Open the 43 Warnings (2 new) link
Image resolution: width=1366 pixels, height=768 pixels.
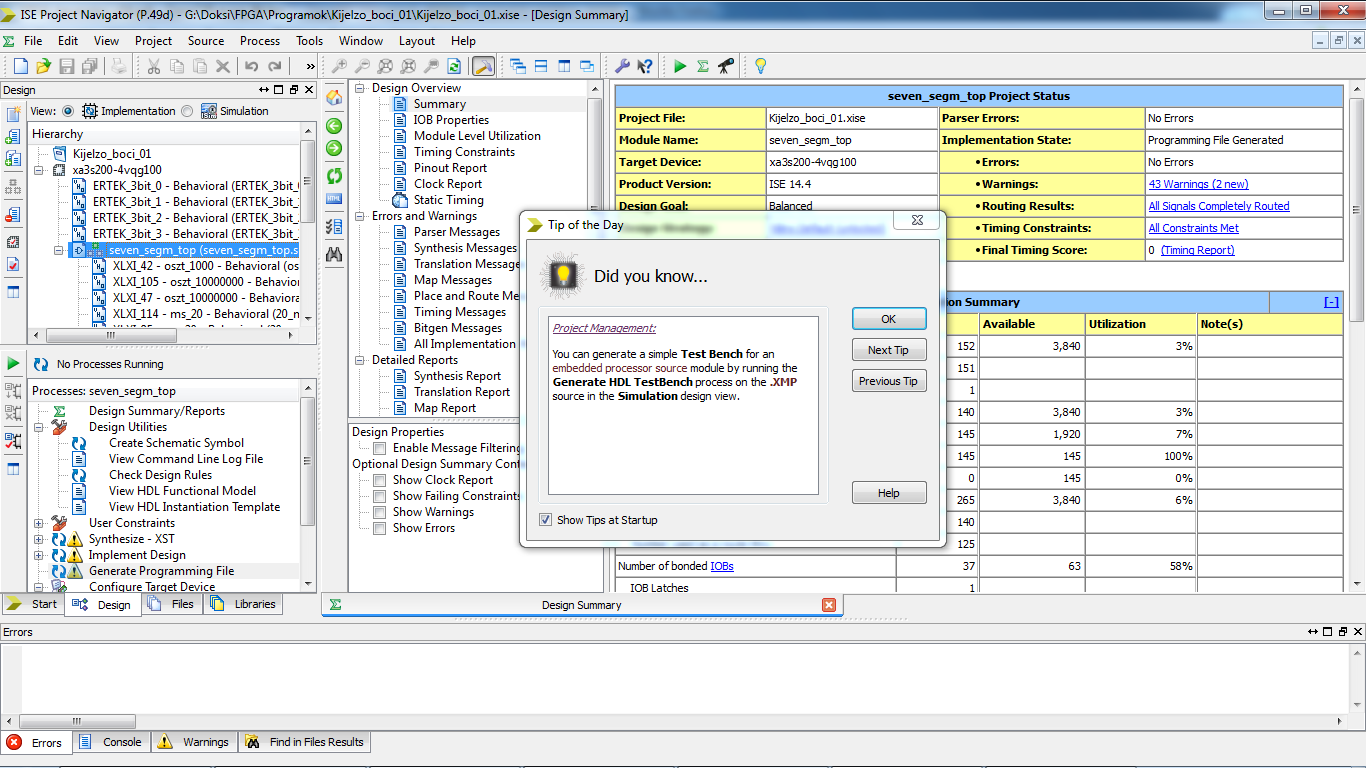tap(1198, 184)
